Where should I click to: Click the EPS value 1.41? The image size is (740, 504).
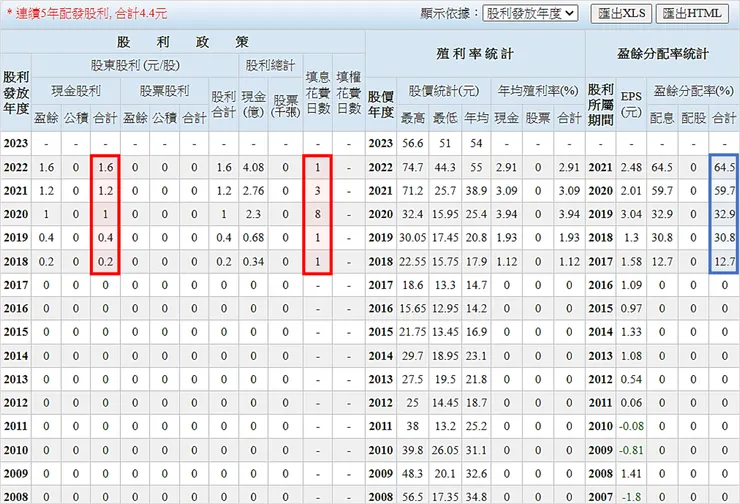click(x=631, y=474)
